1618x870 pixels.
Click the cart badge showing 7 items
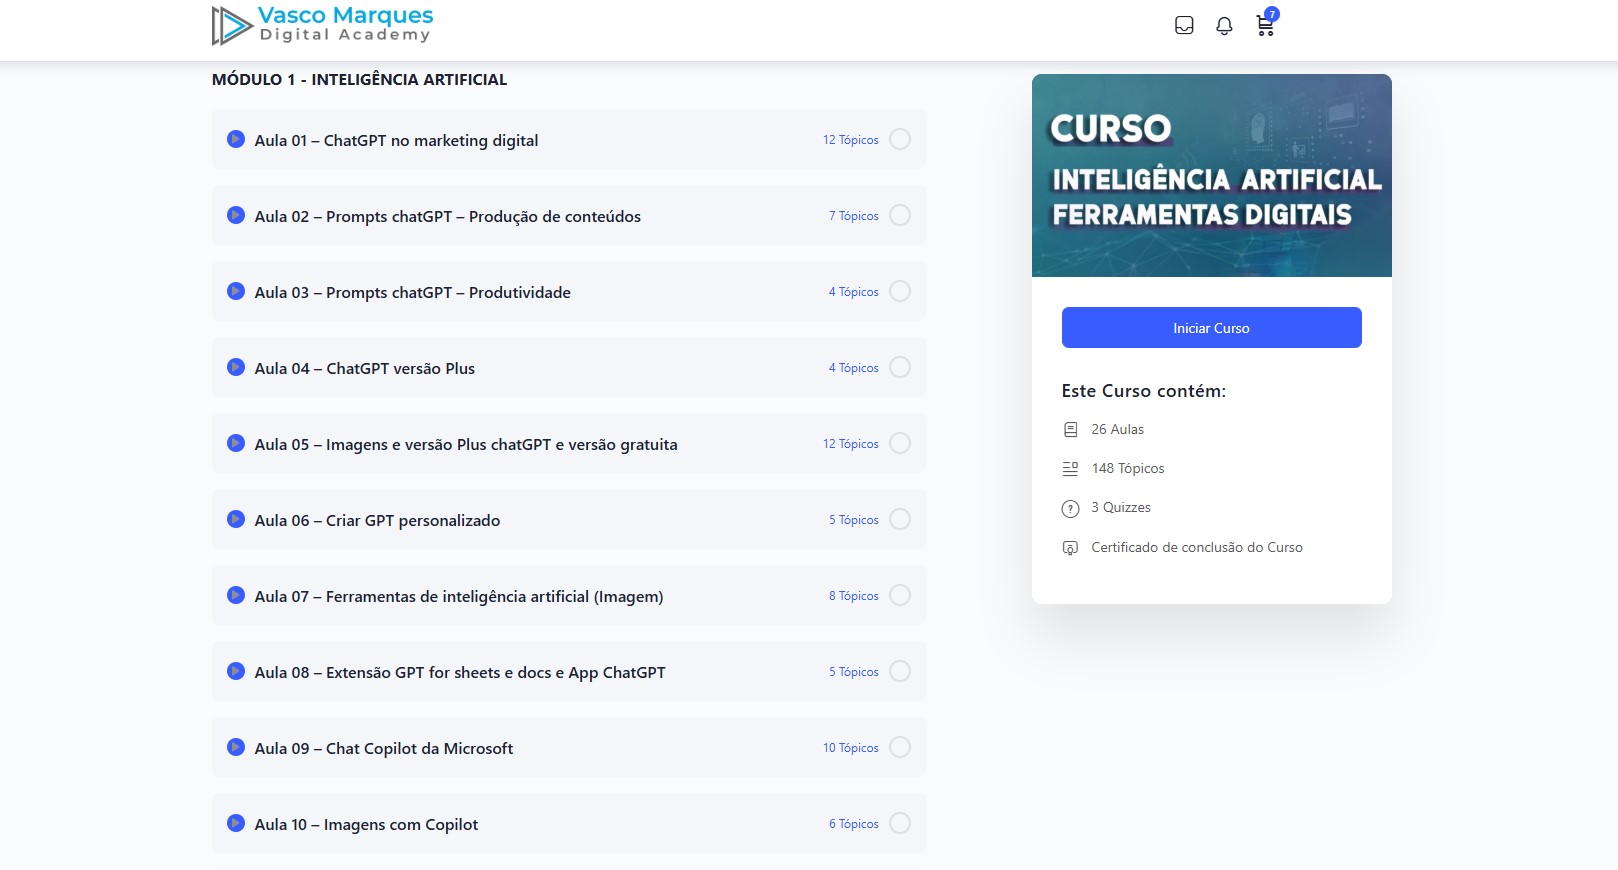point(1272,14)
